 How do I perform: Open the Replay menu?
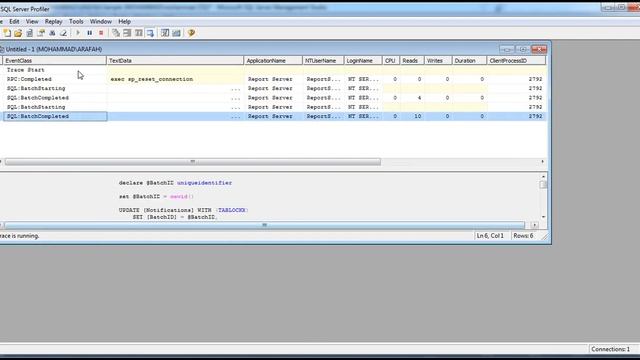pos(53,22)
